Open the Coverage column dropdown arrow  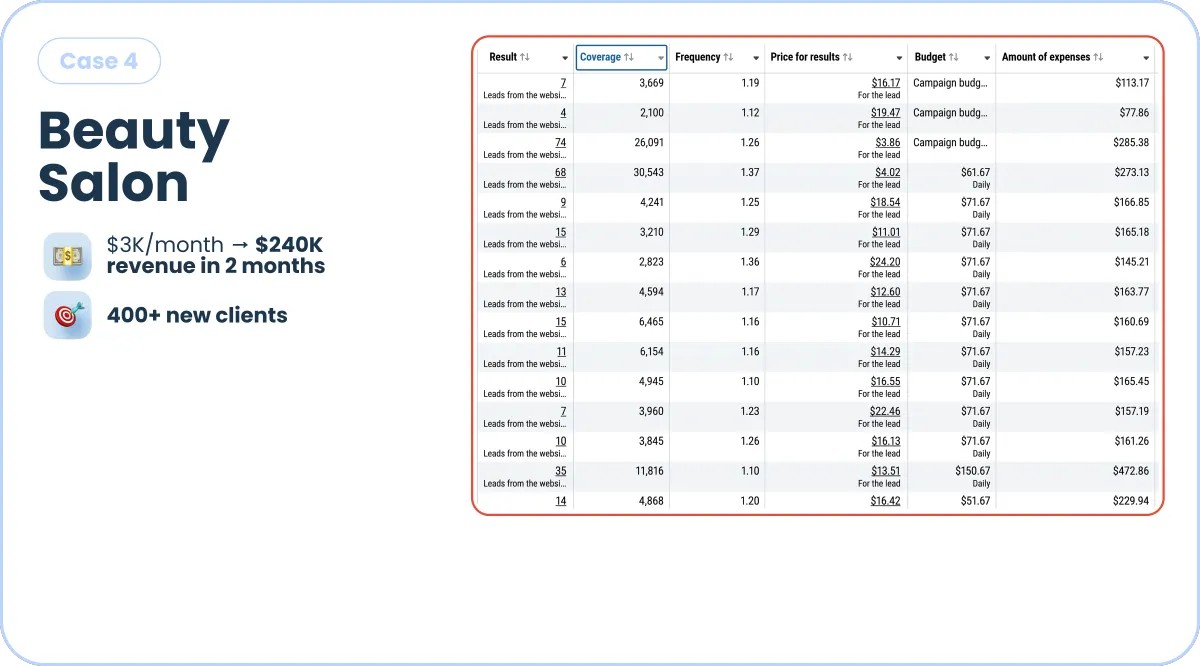(x=660, y=58)
